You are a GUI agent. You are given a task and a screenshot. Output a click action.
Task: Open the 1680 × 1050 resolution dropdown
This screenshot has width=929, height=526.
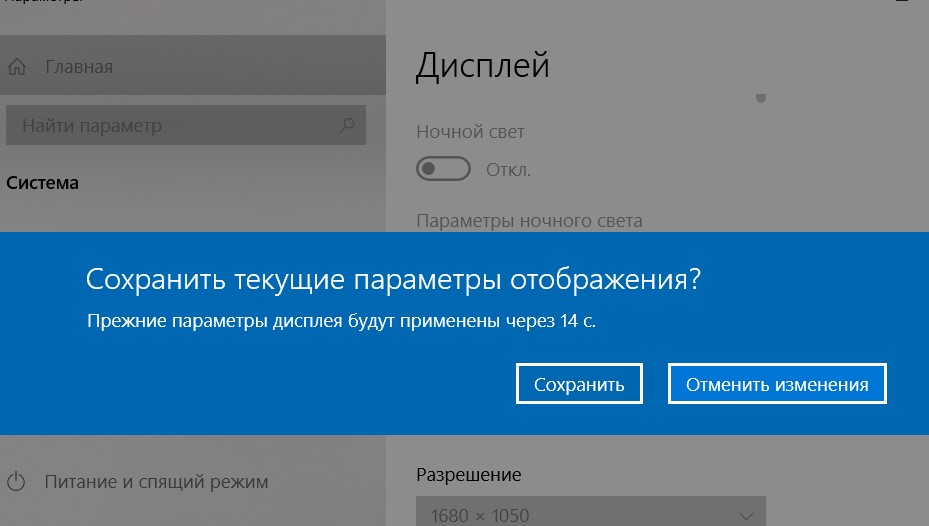pos(590,514)
